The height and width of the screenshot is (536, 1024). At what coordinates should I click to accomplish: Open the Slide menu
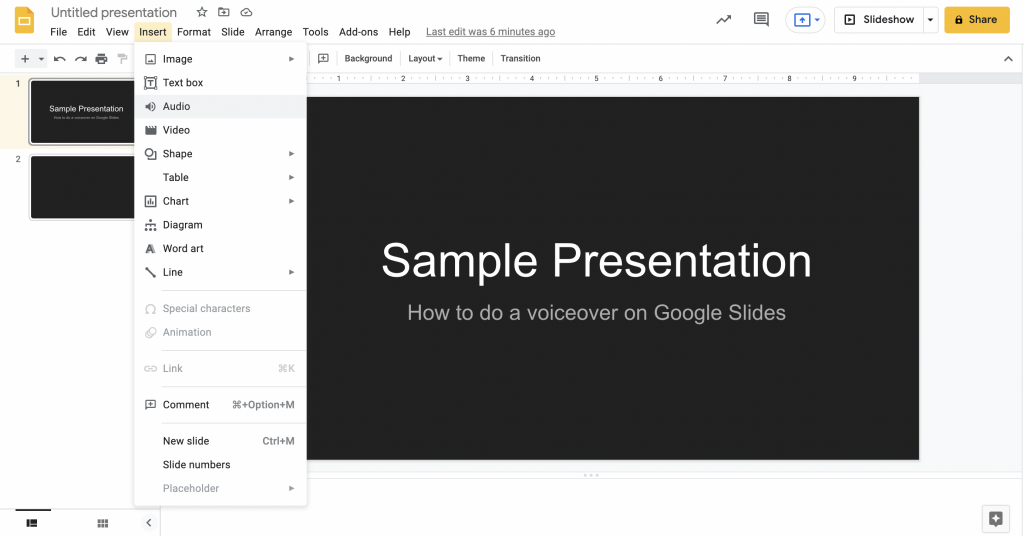pyautogui.click(x=232, y=31)
